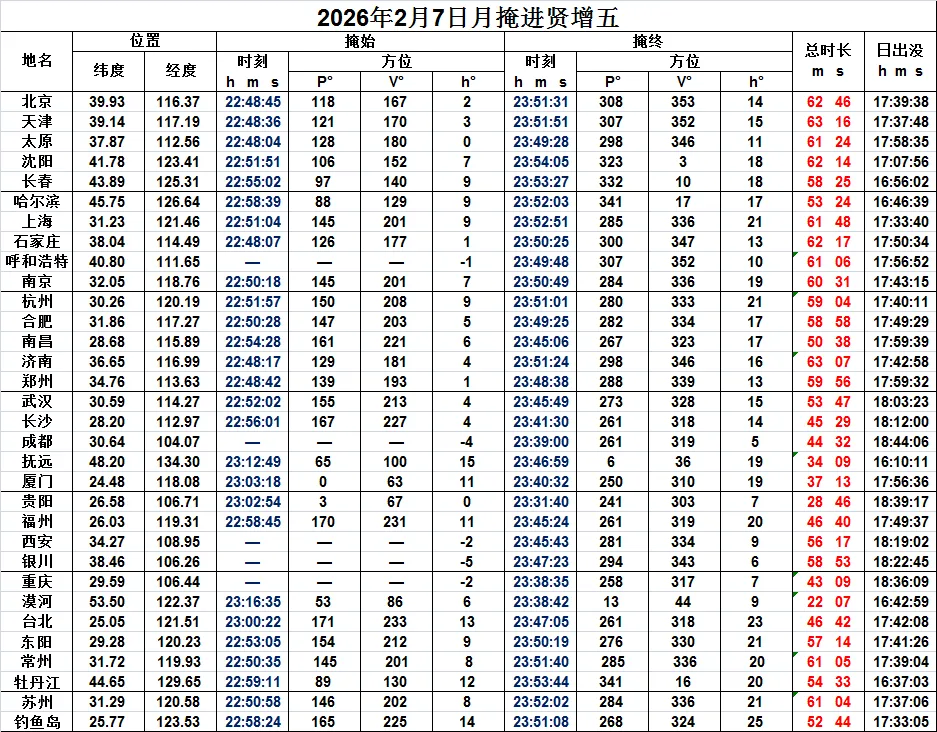Select 天津 in the place name column
937x732 pixels.
click(36, 121)
